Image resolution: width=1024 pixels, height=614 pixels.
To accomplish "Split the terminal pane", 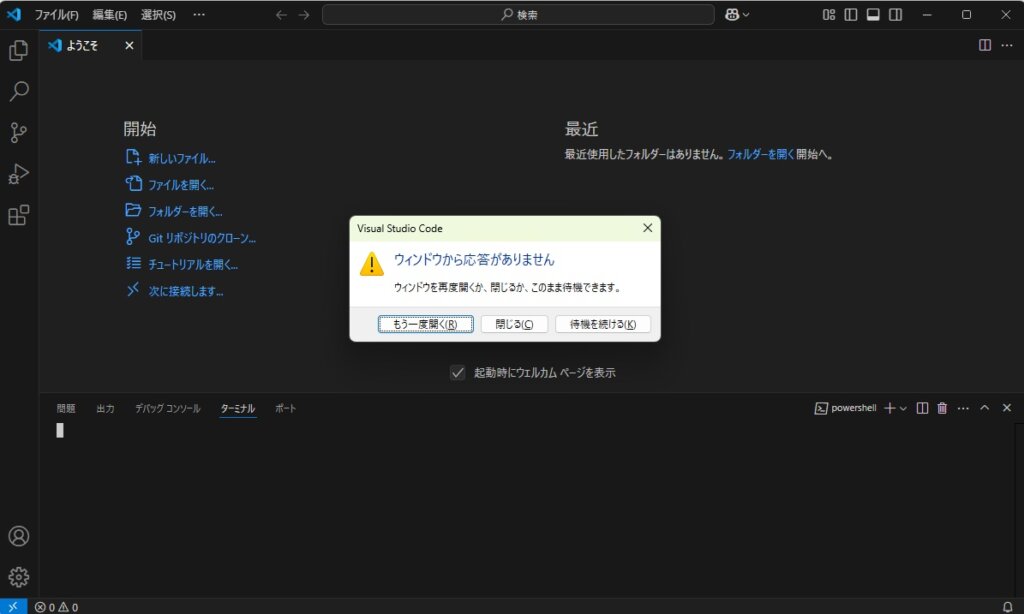I will (922, 408).
